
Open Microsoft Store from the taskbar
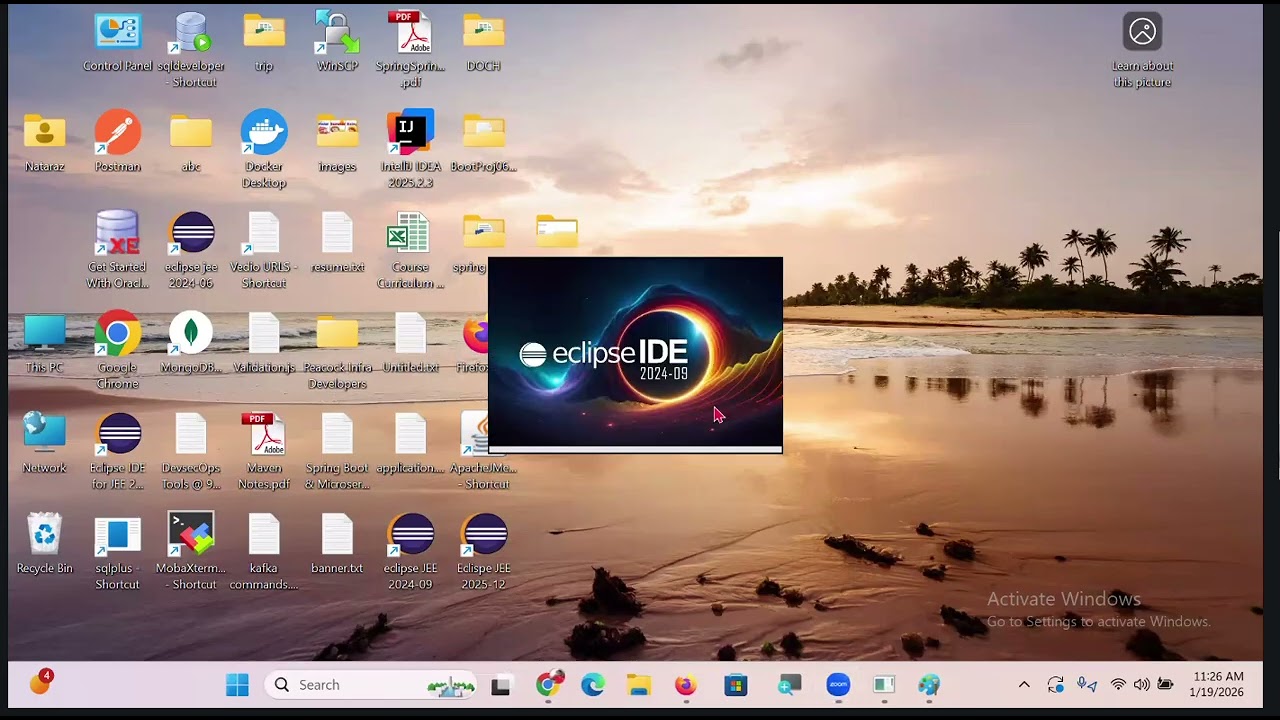736,685
